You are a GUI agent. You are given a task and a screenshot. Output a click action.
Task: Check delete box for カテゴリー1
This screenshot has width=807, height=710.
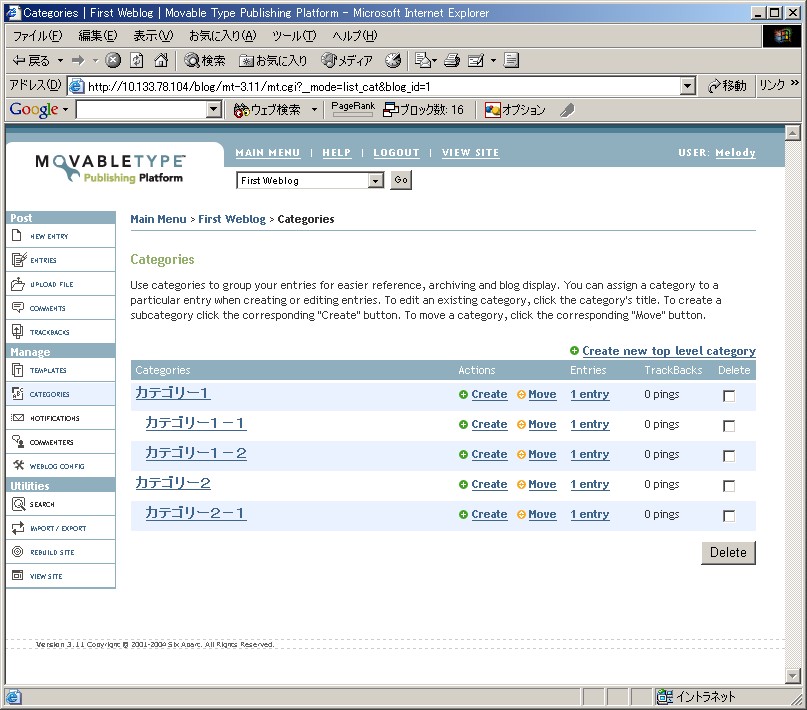click(x=729, y=396)
